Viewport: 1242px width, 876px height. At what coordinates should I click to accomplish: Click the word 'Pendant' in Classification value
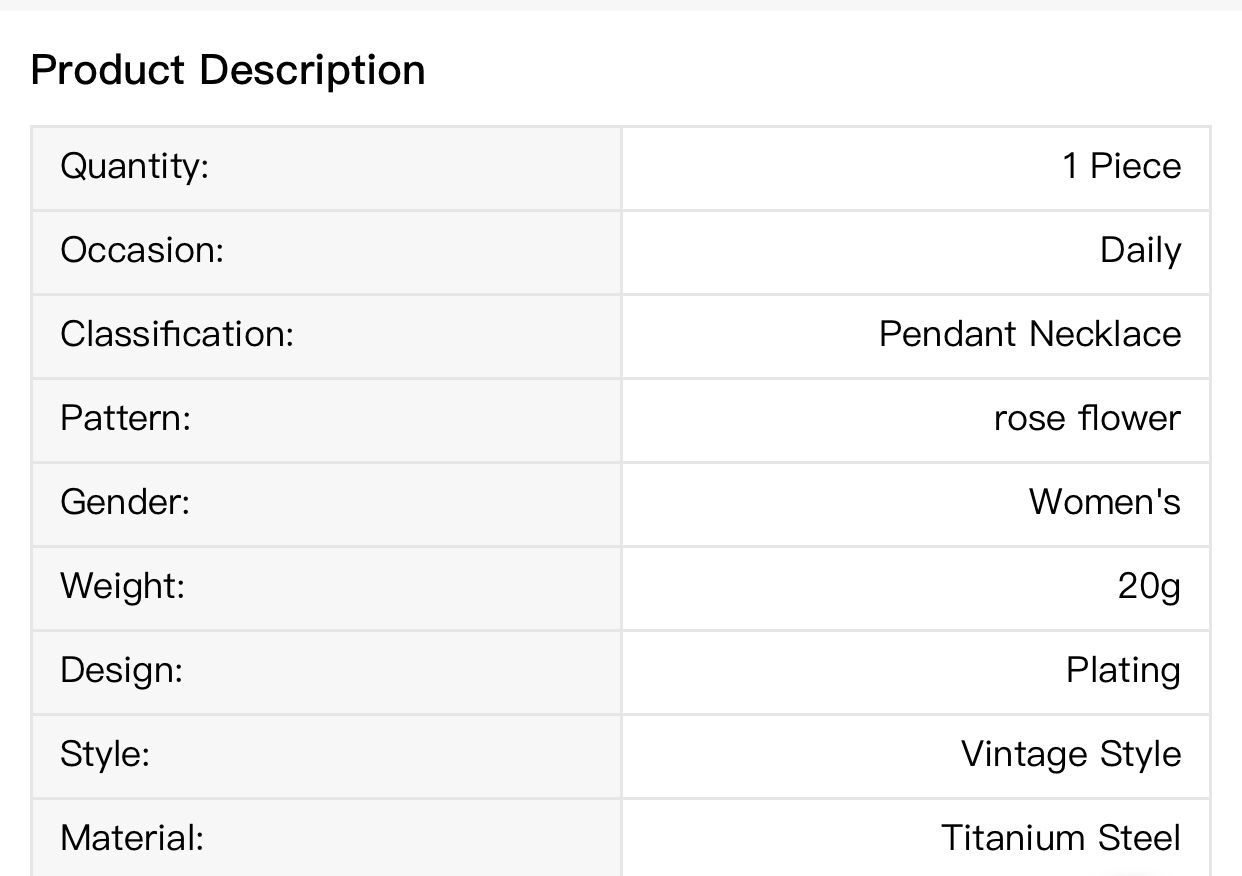948,334
